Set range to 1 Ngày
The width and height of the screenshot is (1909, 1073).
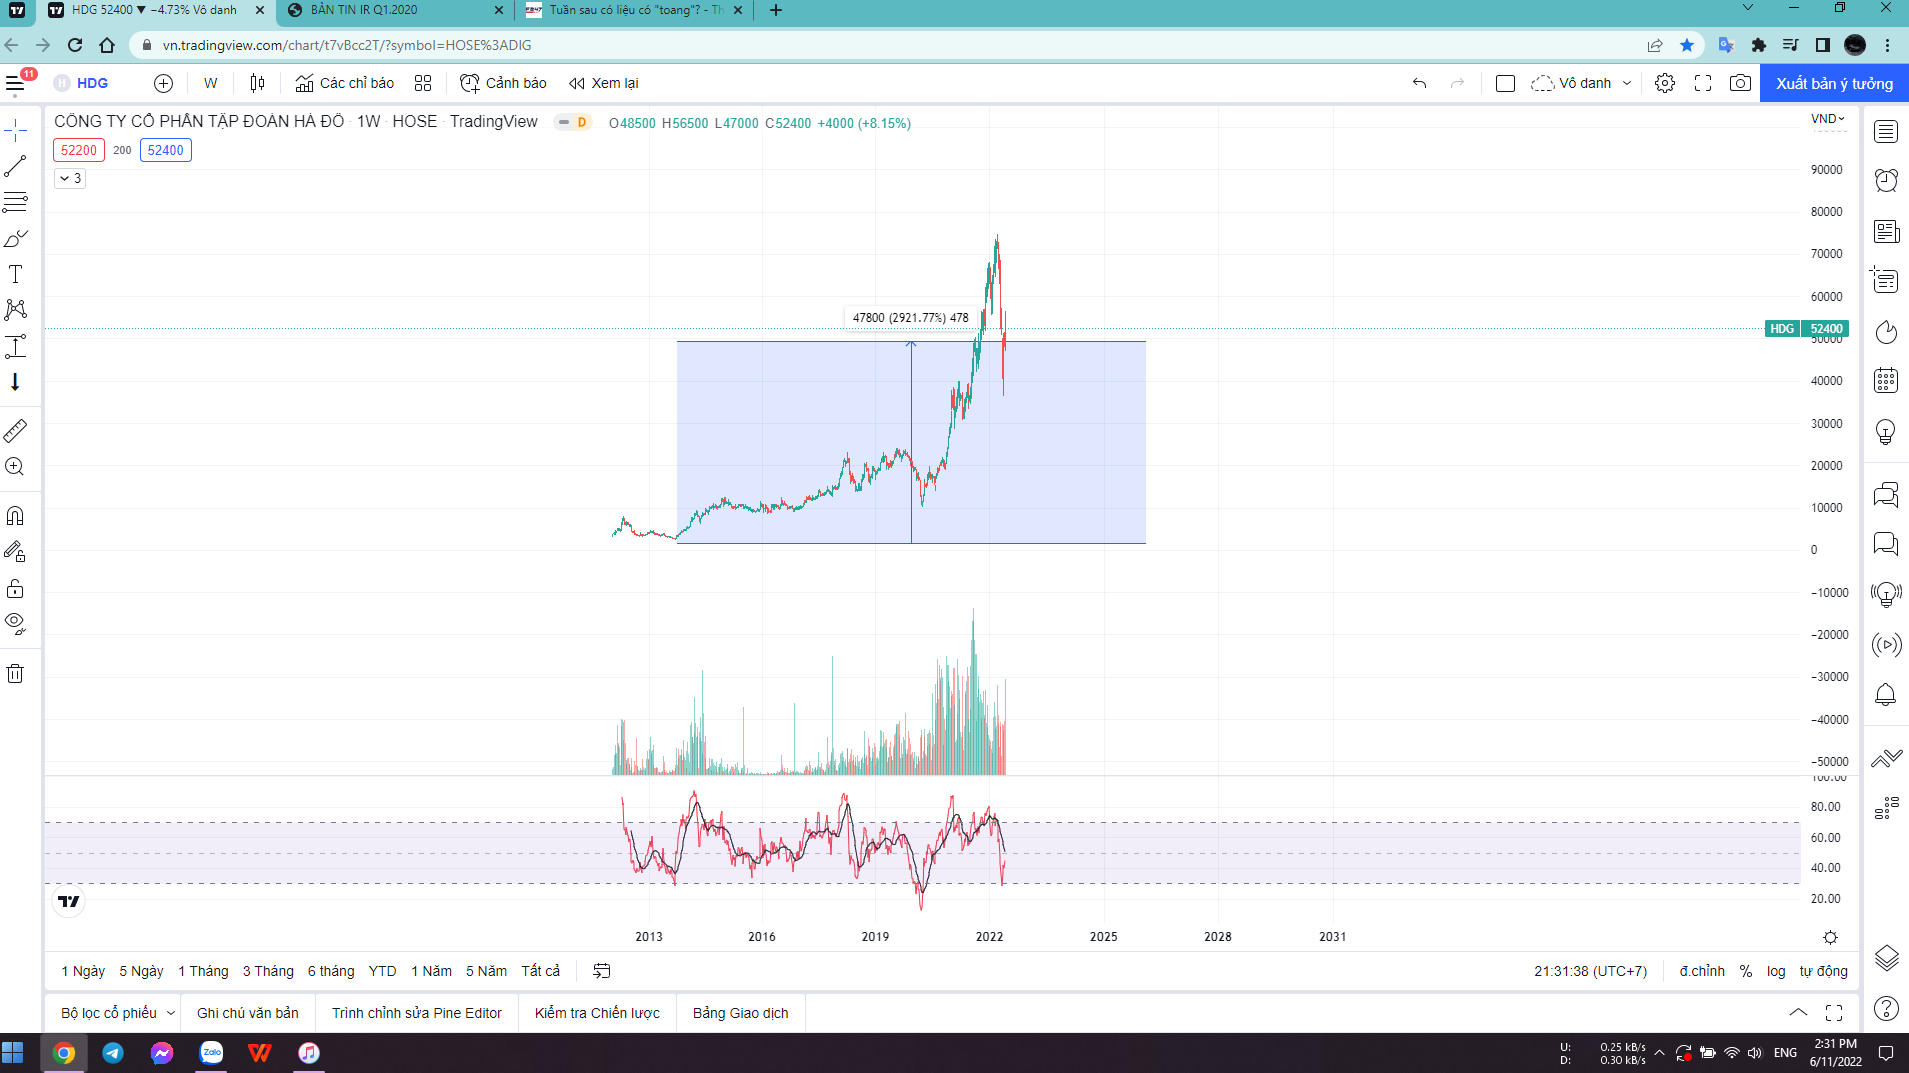pos(83,971)
